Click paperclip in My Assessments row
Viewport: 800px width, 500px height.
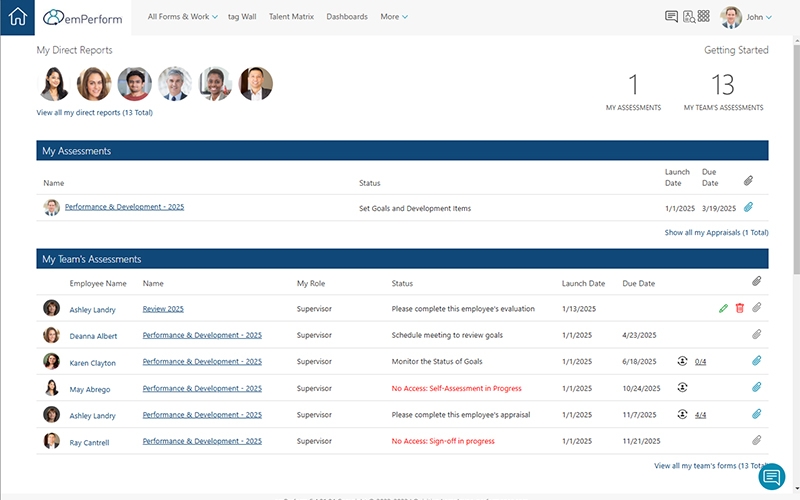click(748, 208)
